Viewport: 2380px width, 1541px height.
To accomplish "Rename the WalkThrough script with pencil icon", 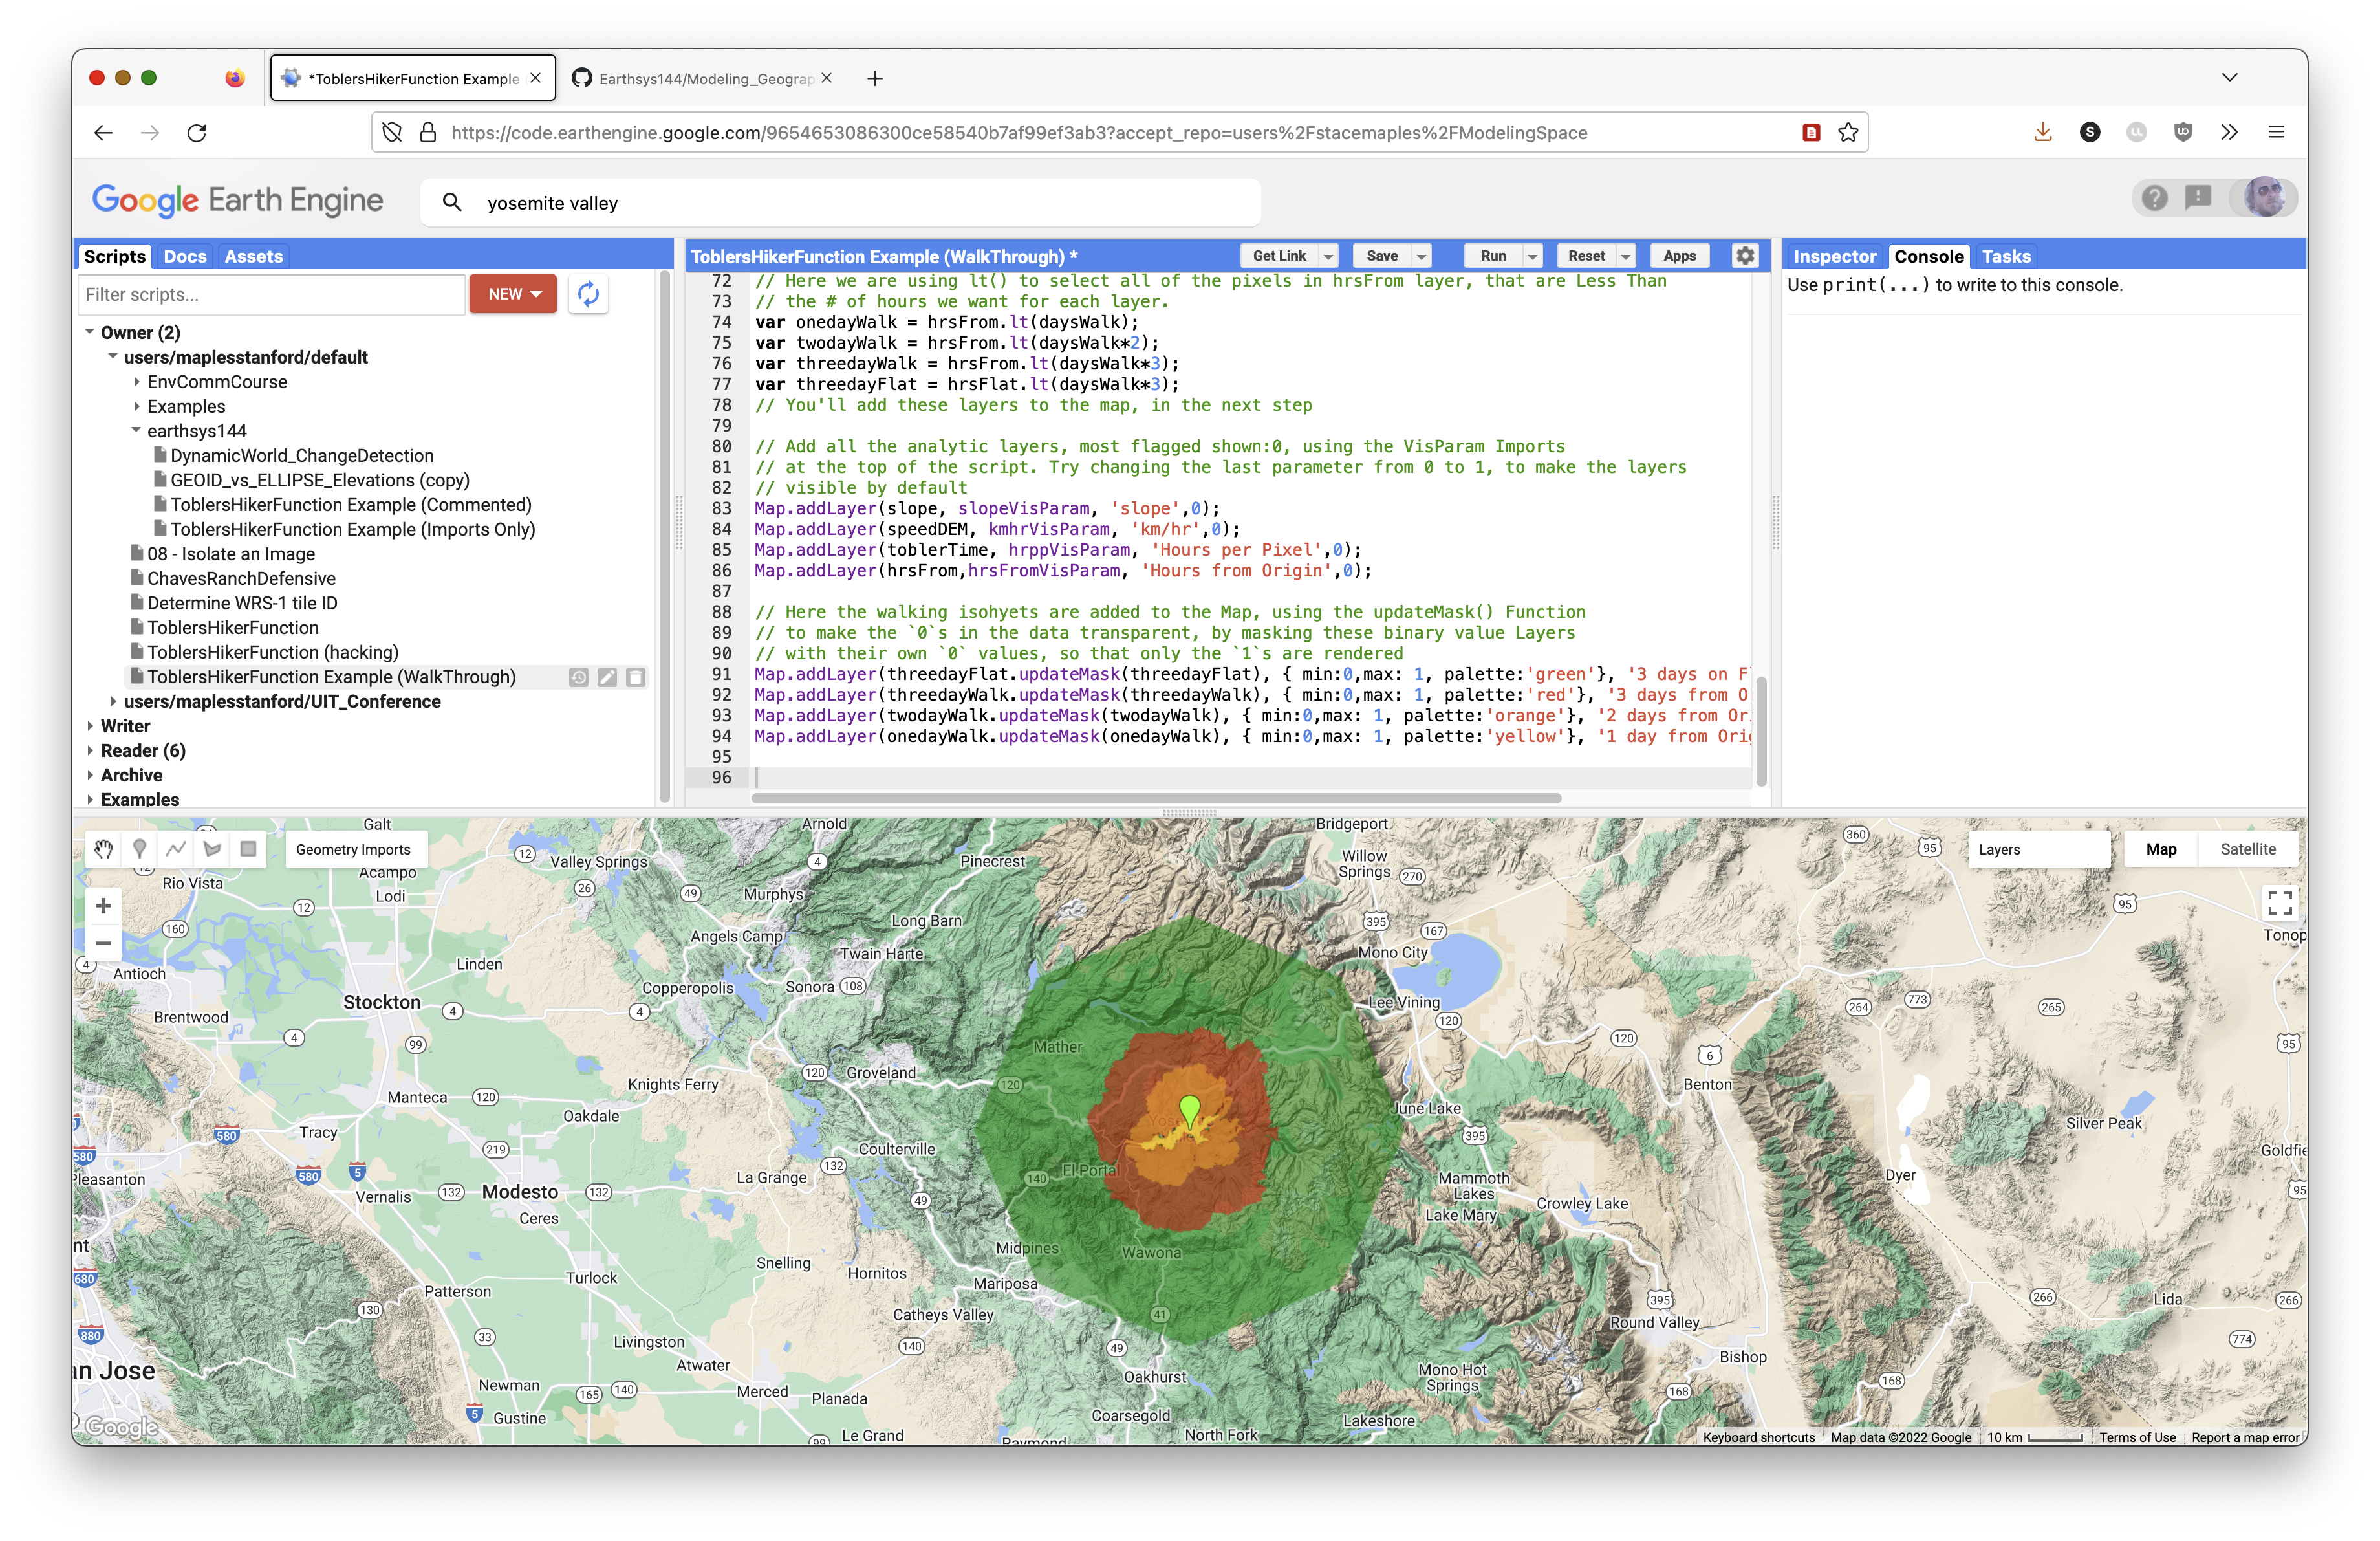I will [x=607, y=677].
